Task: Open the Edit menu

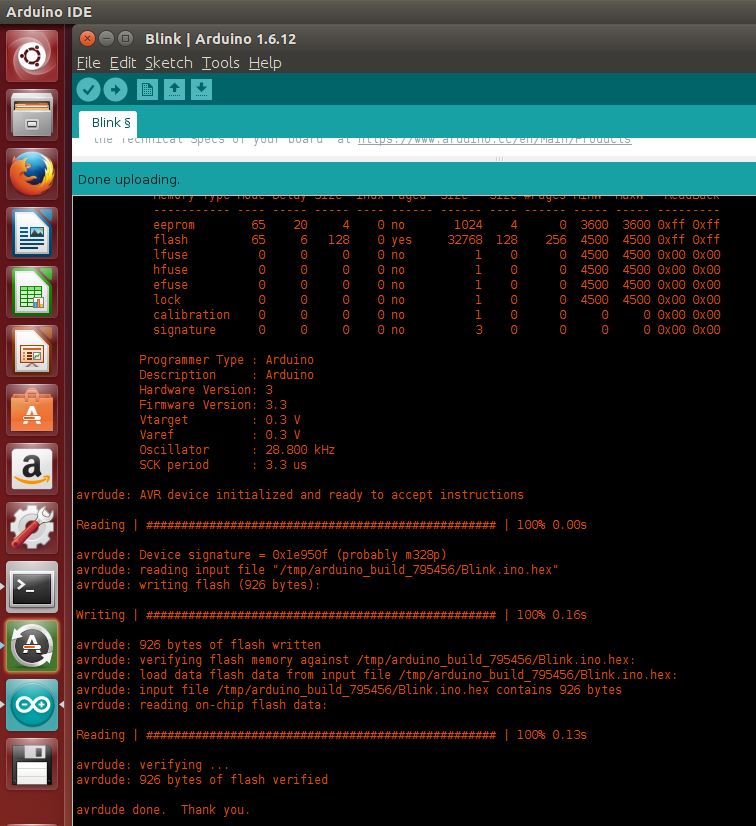Action: pyautogui.click(x=122, y=62)
